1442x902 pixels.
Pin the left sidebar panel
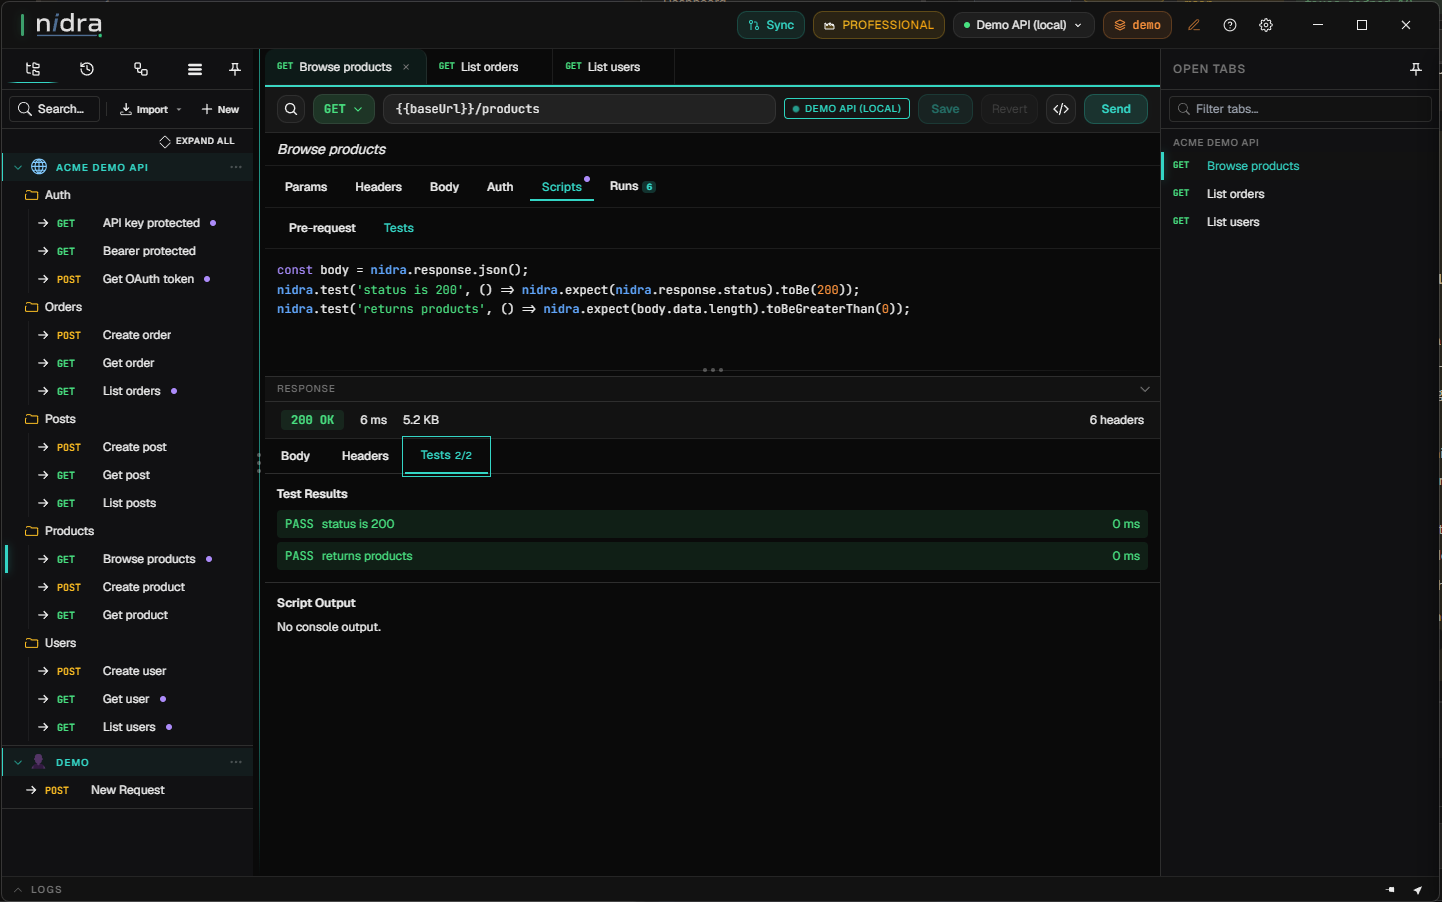point(235,69)
